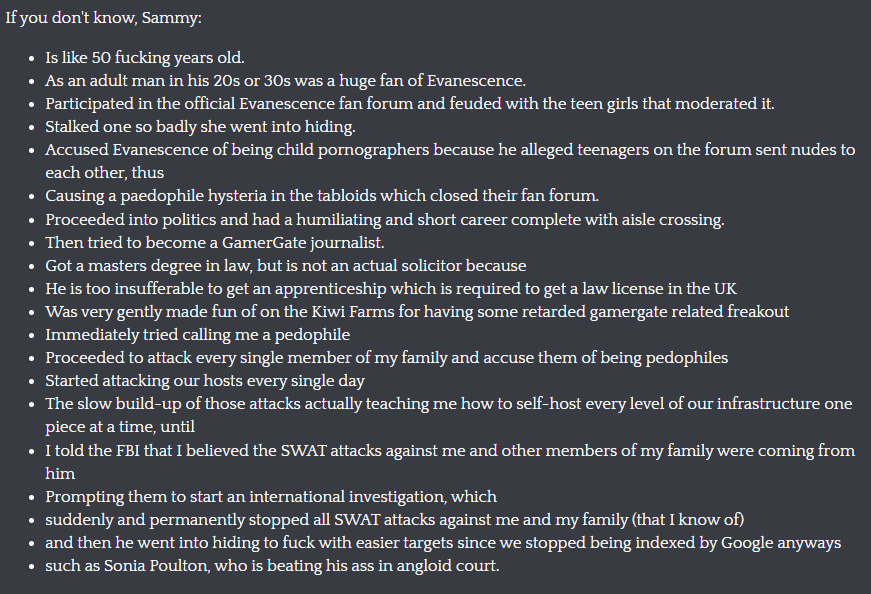Click the line about an international investigation

click(271, 497)
